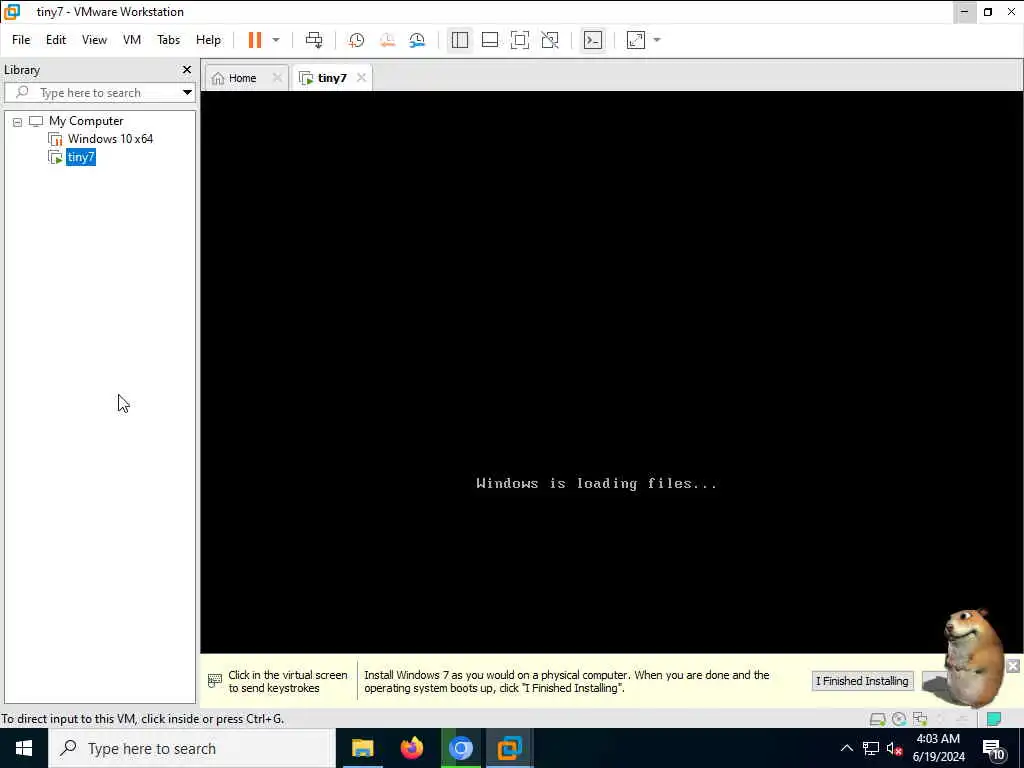1024x768 pixels.
Task: Open the File menu
Action: coord(21,40)
